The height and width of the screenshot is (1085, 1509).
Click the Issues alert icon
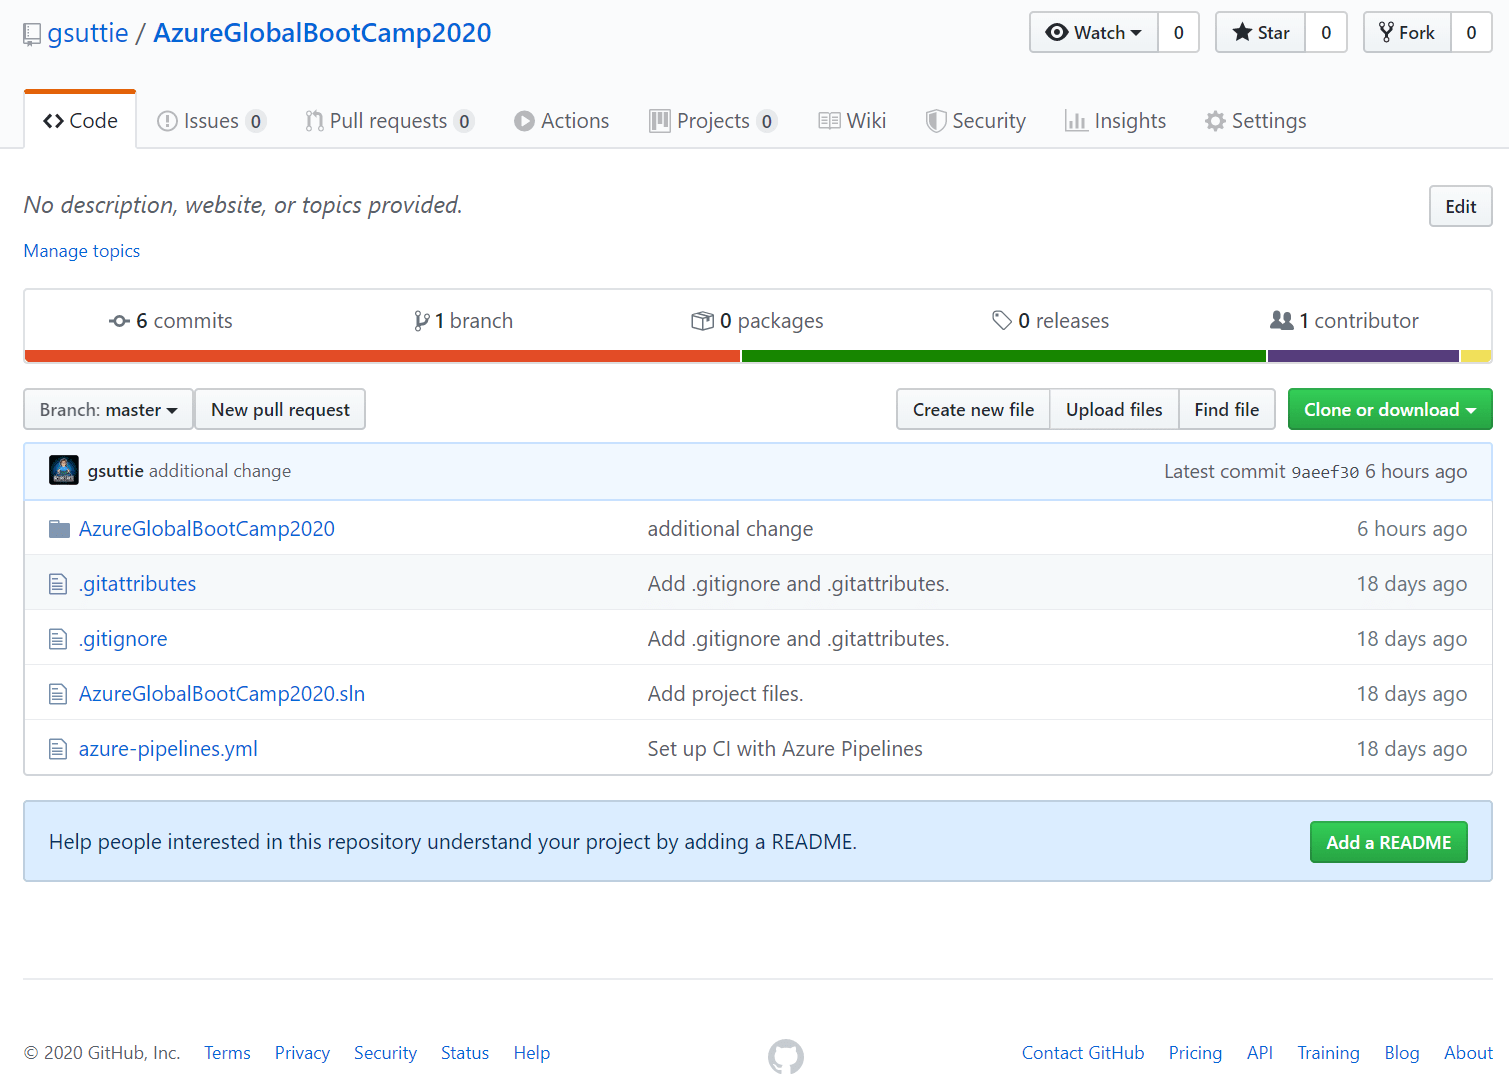tap(168, 121)
